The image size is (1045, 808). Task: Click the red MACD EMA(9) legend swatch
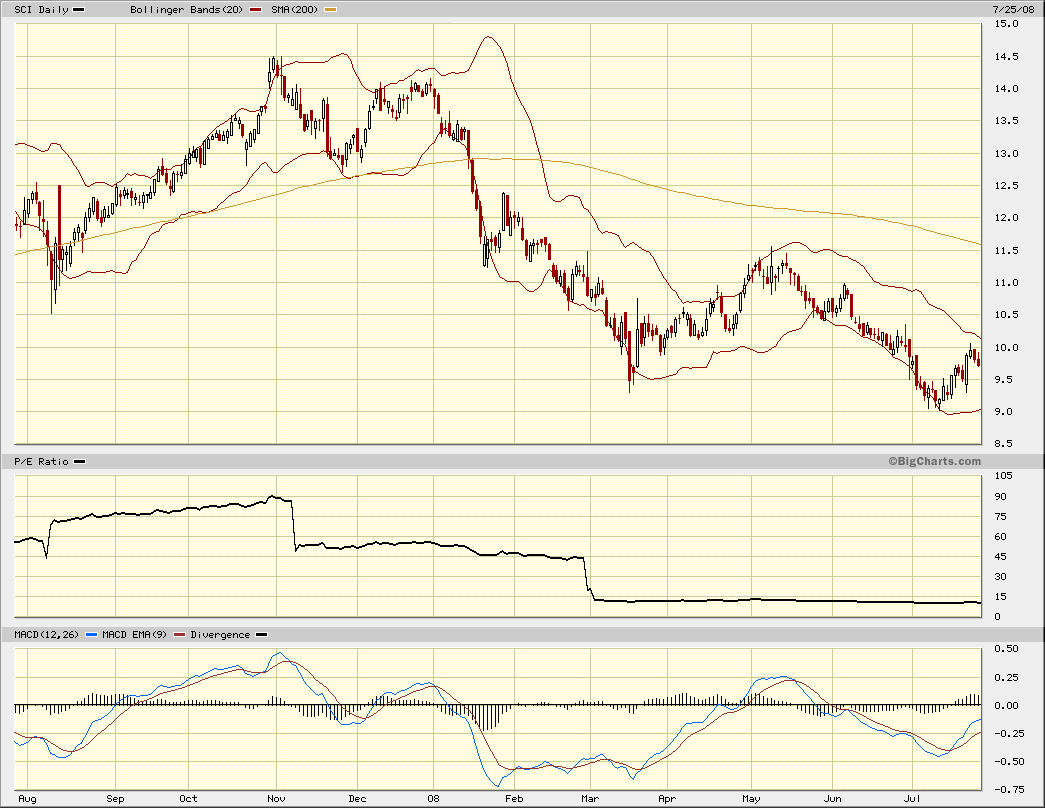coord(179,635)
